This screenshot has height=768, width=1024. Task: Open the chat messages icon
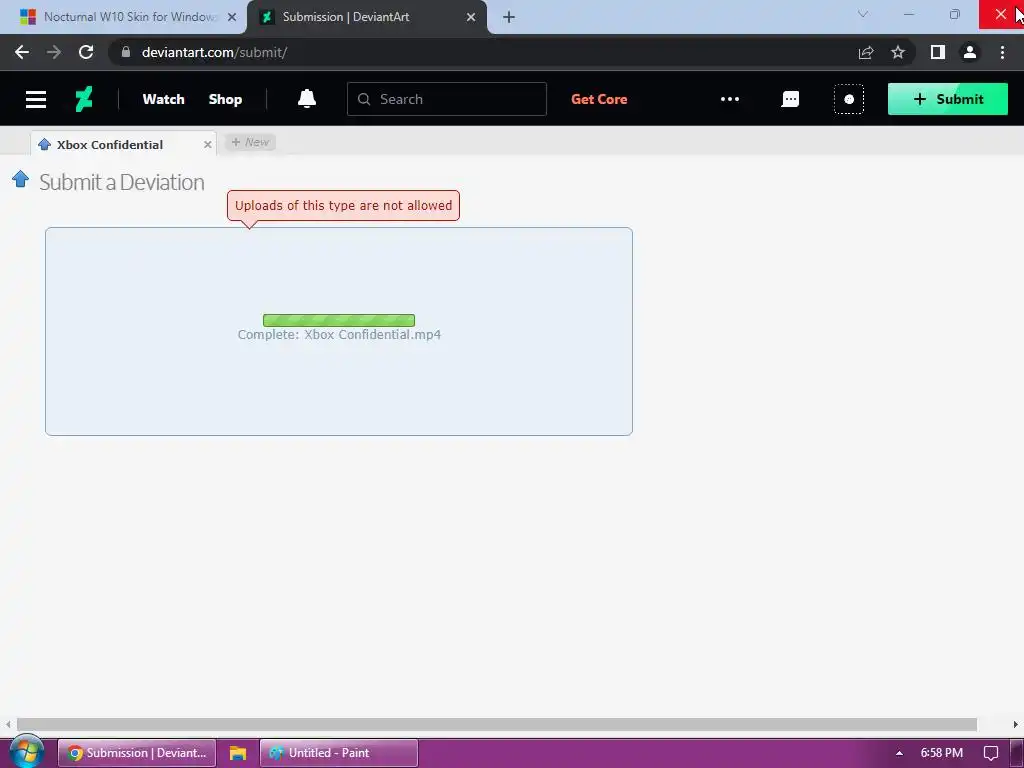click(790, 99)
